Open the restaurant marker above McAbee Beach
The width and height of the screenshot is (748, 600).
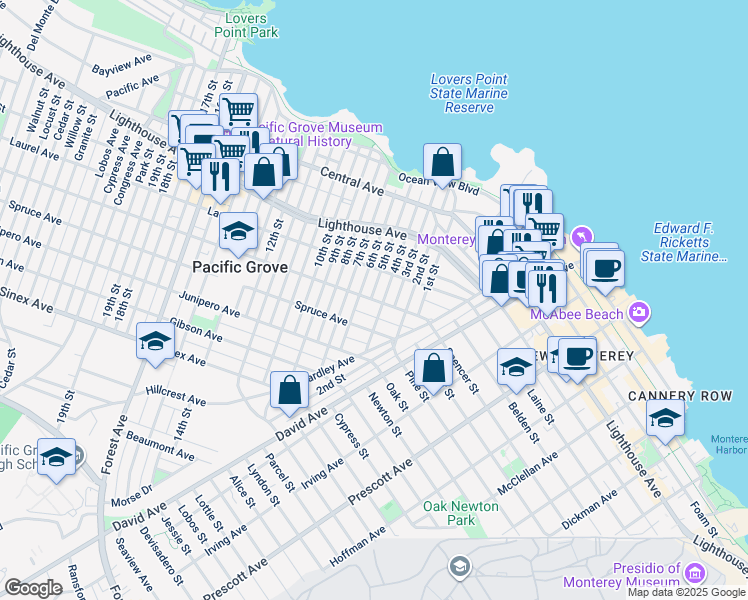click(x=547, y=290)
